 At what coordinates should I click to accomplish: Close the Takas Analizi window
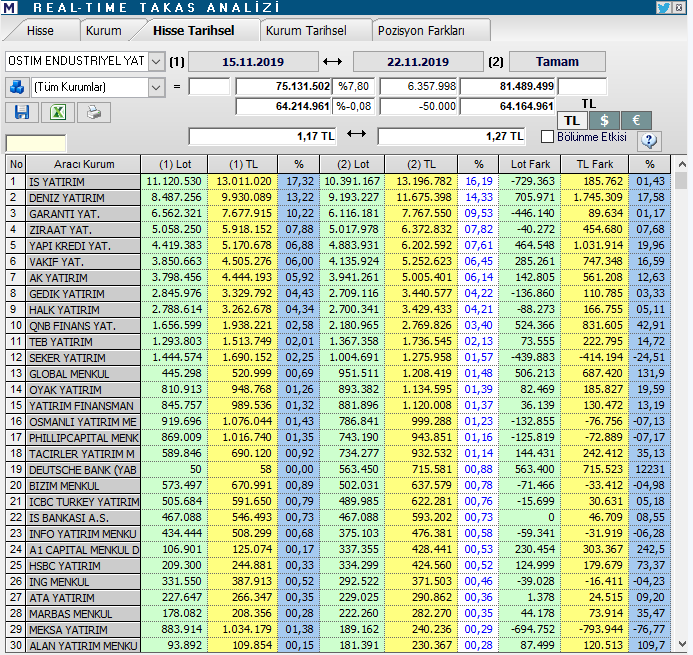679,8
